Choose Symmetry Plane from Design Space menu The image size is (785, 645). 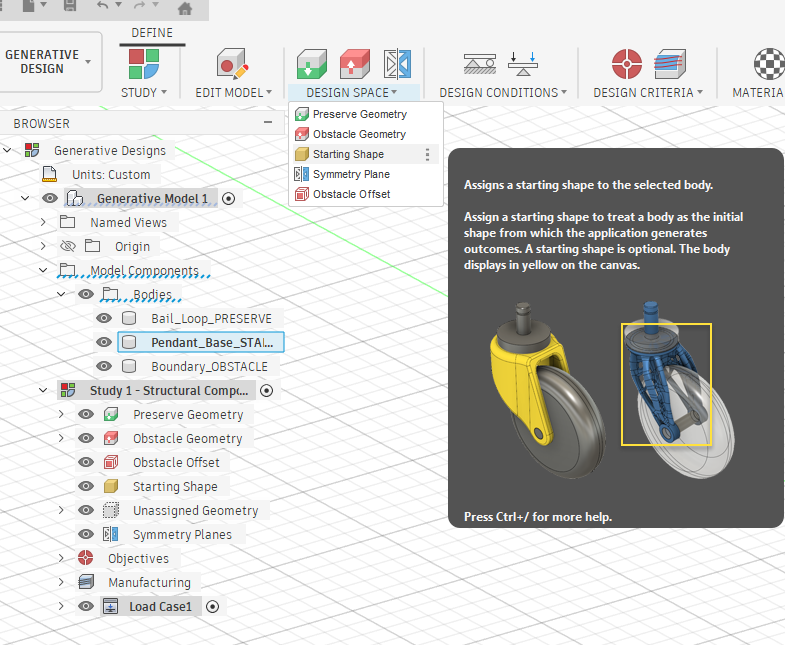pos(365,174)
